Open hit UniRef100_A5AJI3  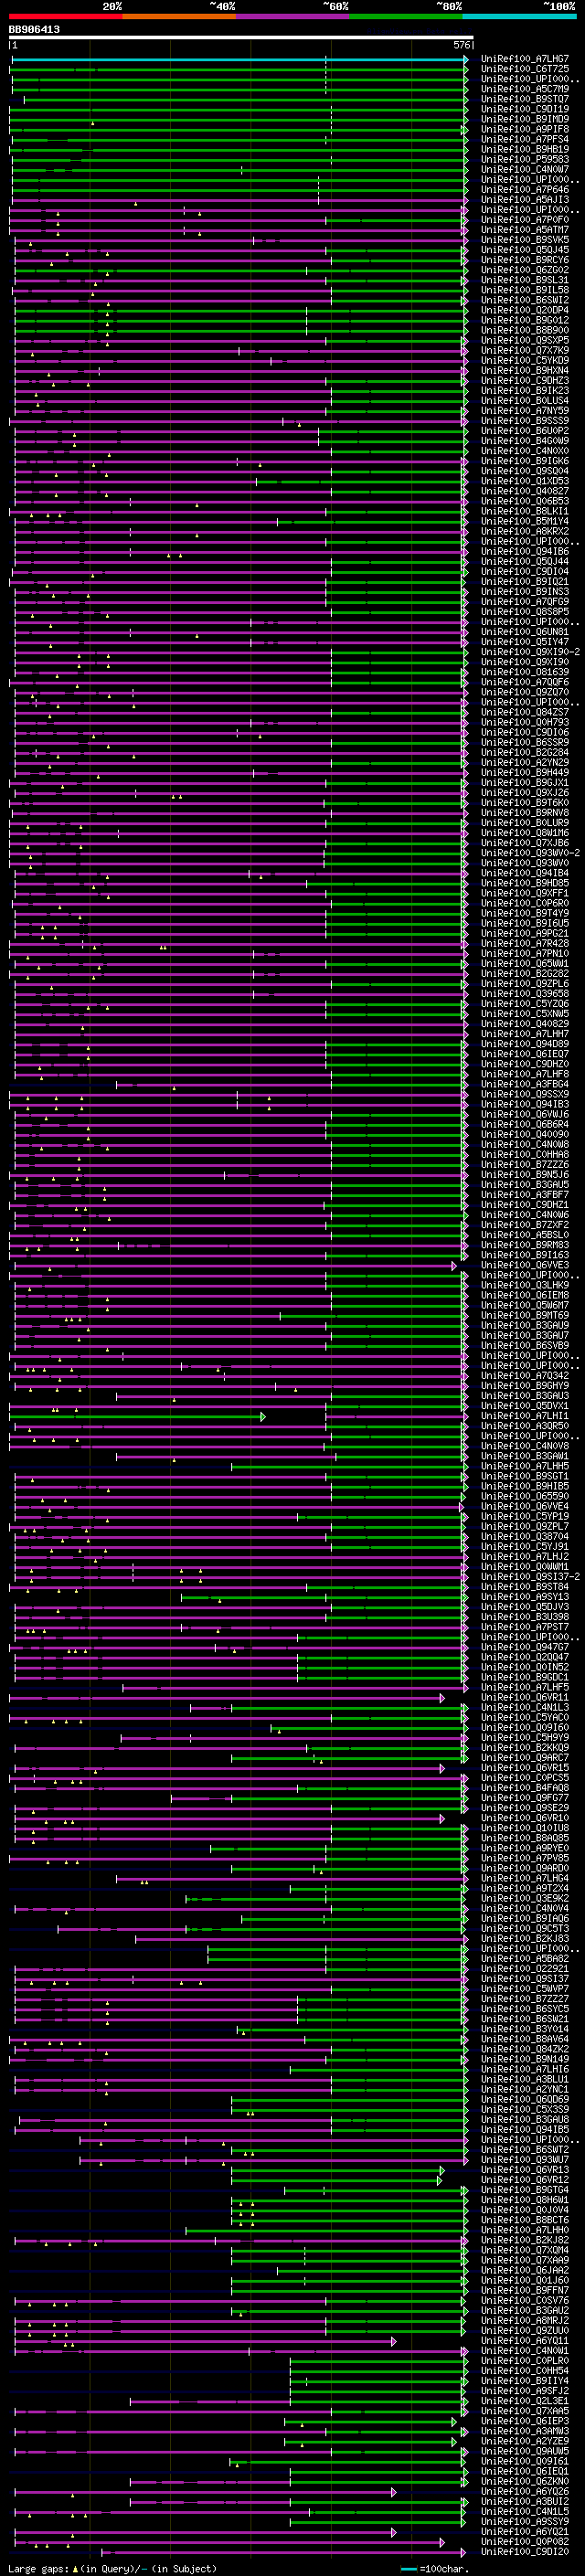click(x=524, y=199)
